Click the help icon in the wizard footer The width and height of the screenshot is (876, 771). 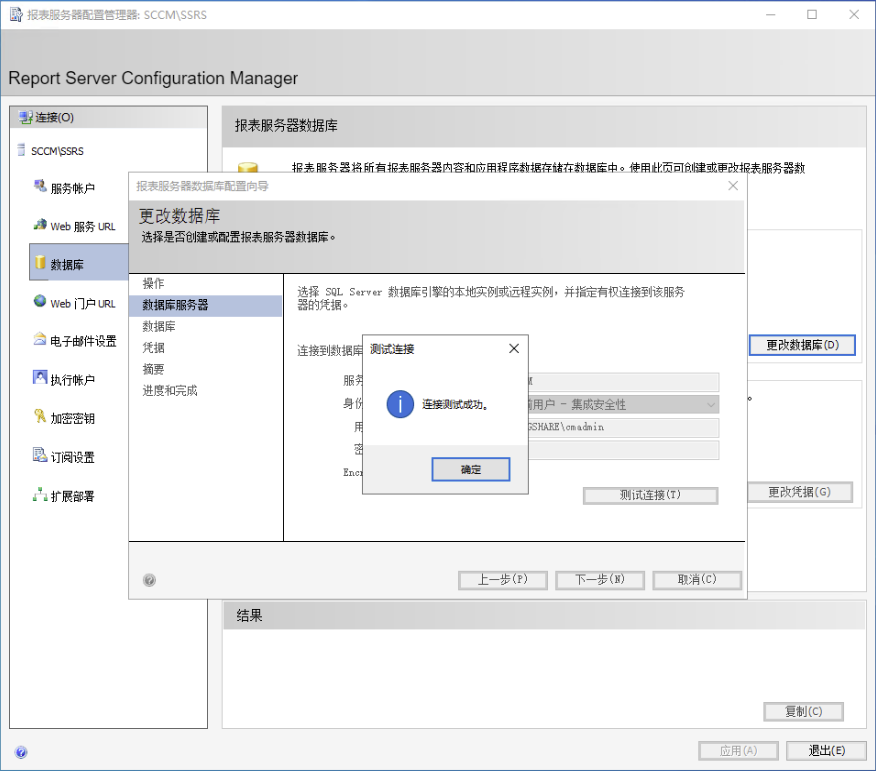[149, 580]
